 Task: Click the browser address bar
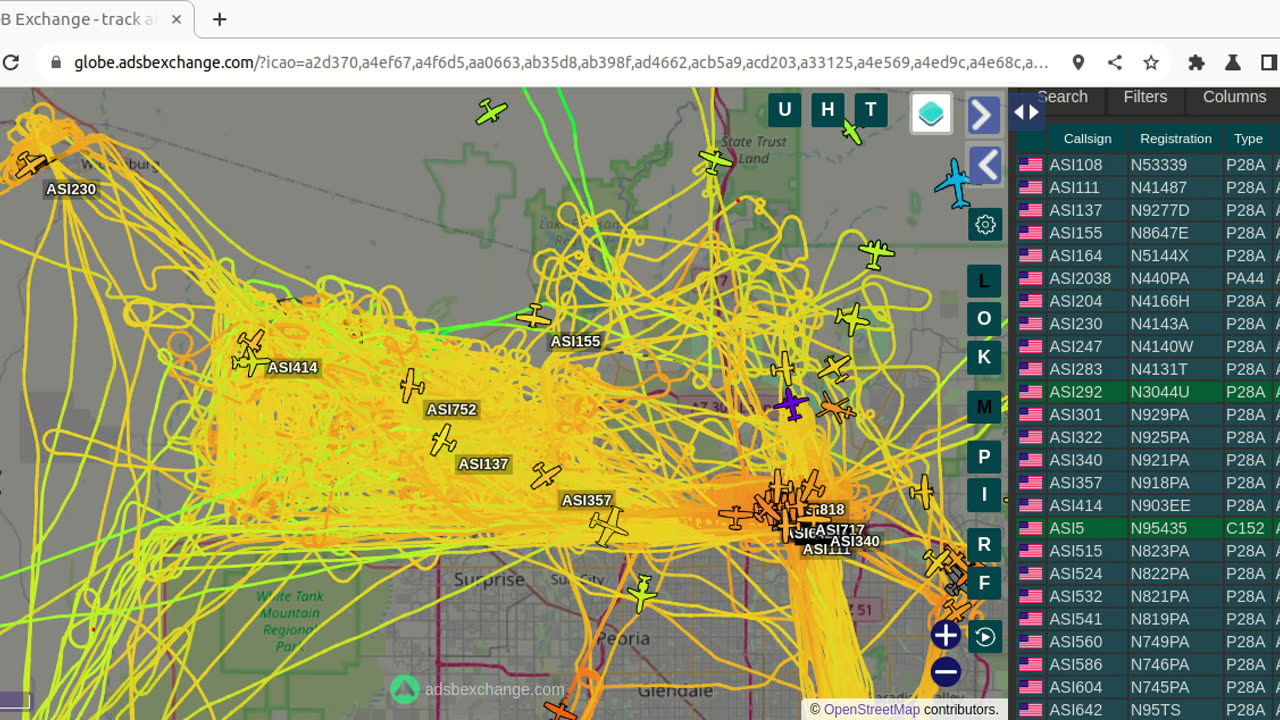point(560,62)
